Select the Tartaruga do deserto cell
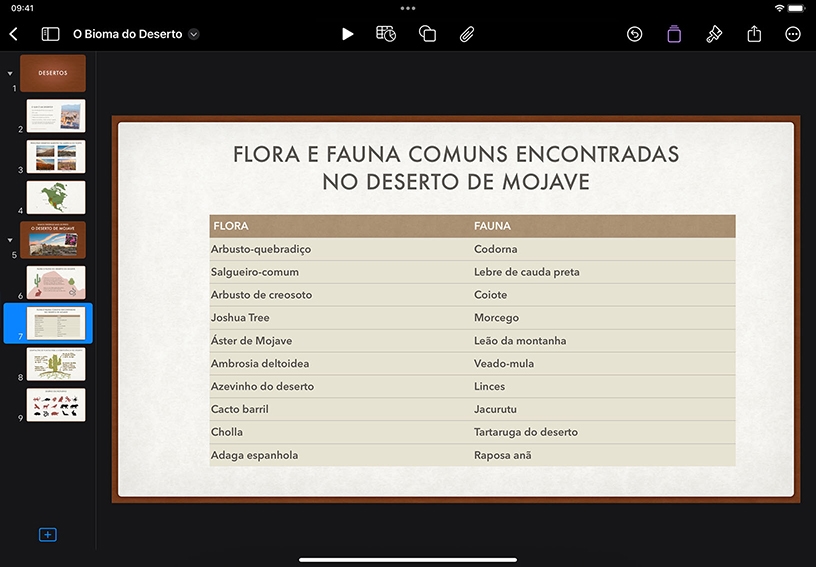816x567 pixels. [x=604, y=432]
